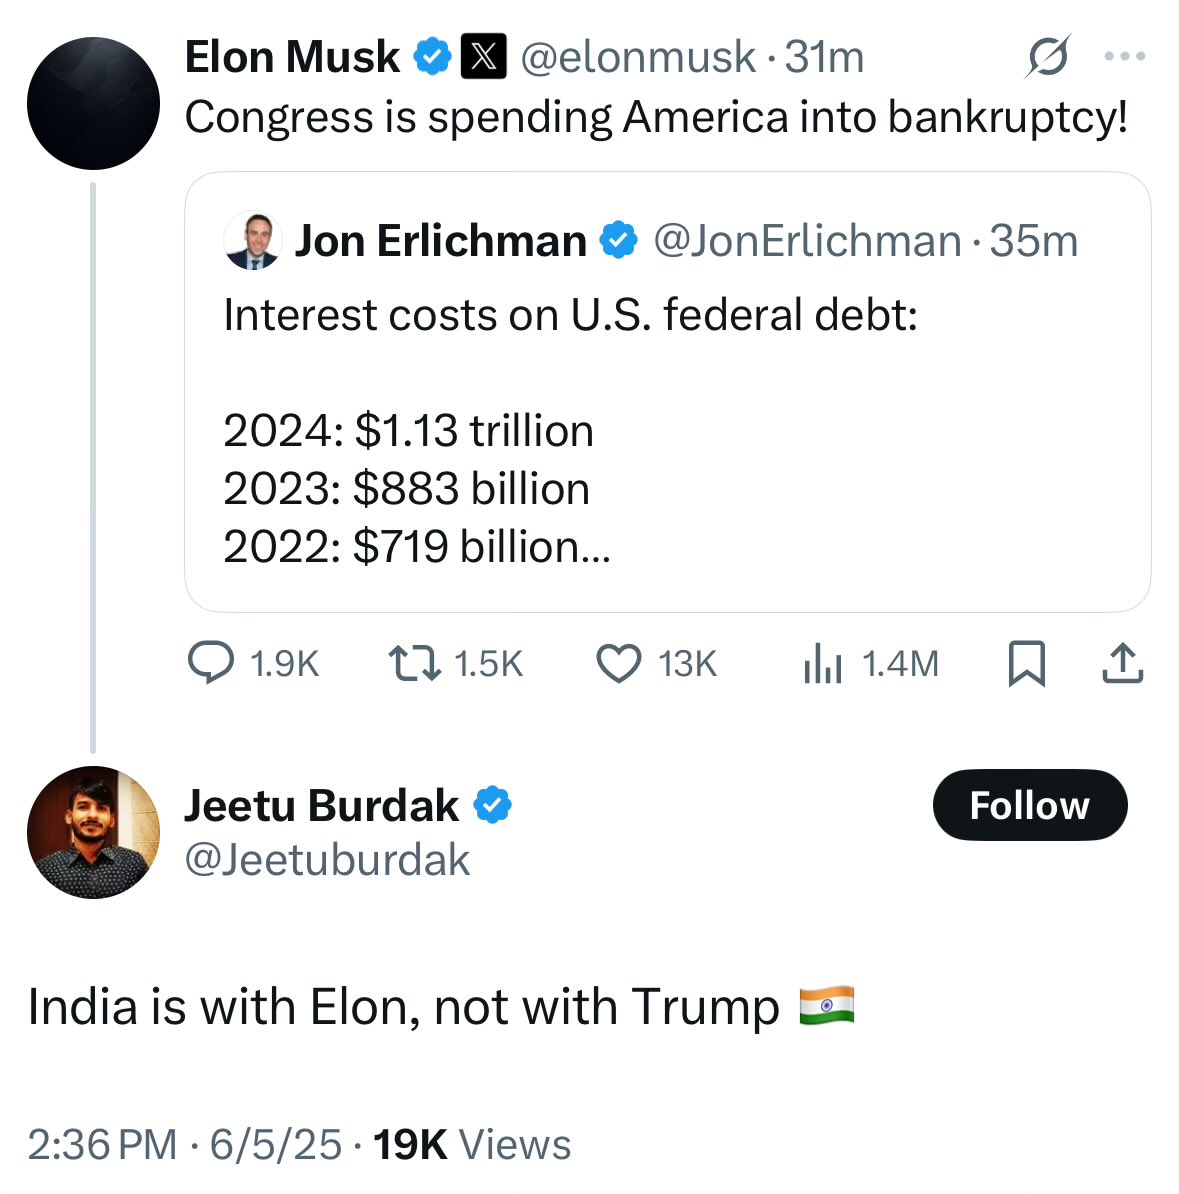Open the quoted interest costs tweet
This screenshot has height=1194, width=1179.
coord(667,391)
